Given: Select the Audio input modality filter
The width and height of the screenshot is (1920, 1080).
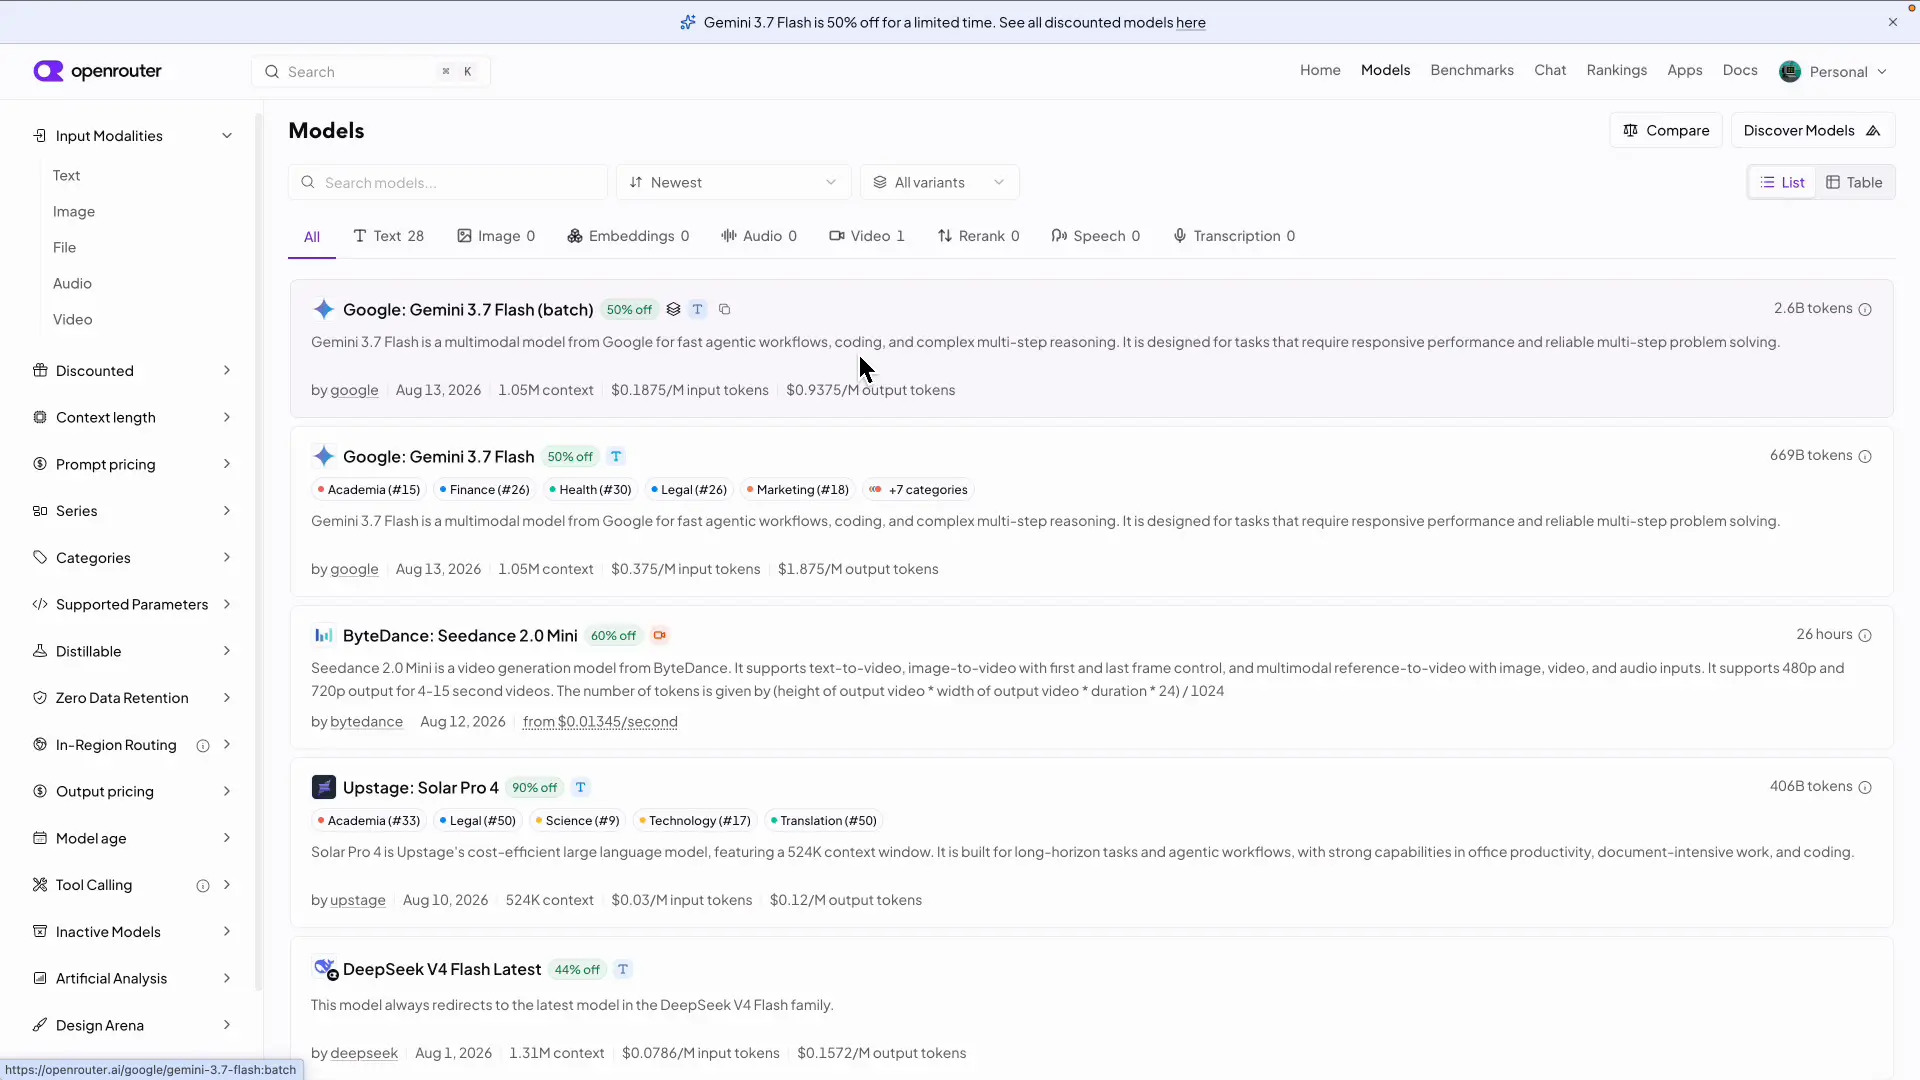Looking at the screenshot, I should 72,283.
